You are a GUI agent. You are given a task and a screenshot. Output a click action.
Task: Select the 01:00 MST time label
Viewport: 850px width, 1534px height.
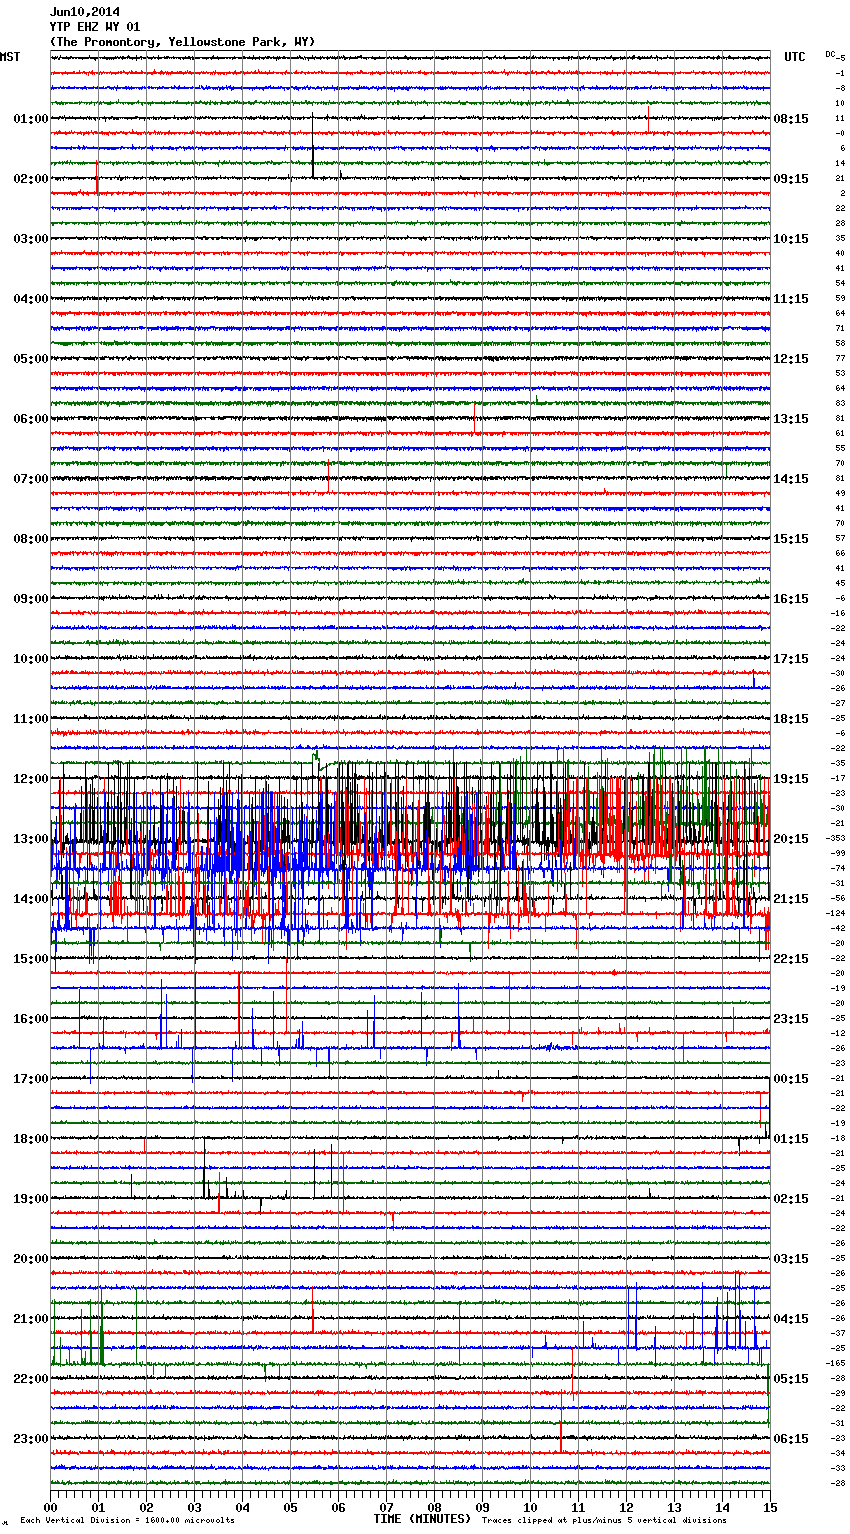(30, 119)
